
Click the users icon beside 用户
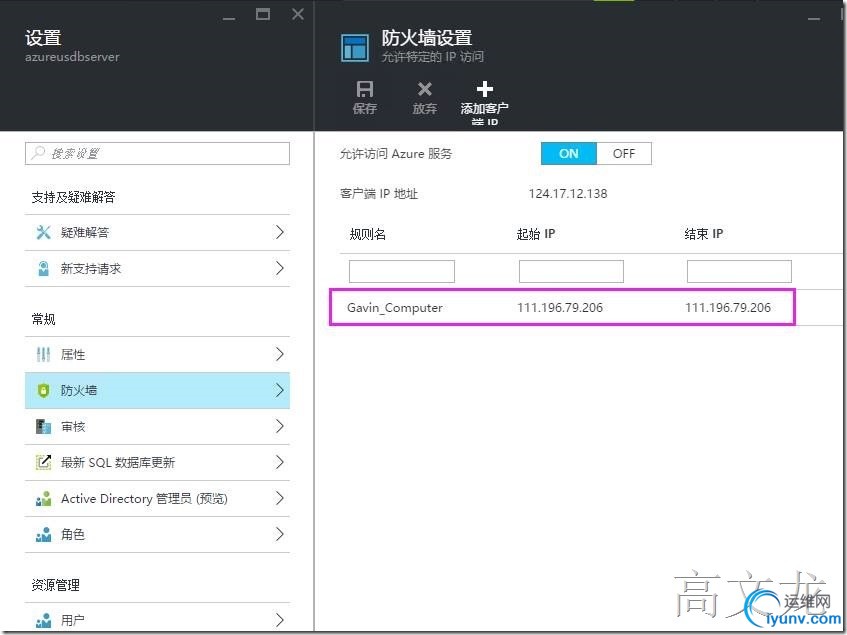(43, 620)
